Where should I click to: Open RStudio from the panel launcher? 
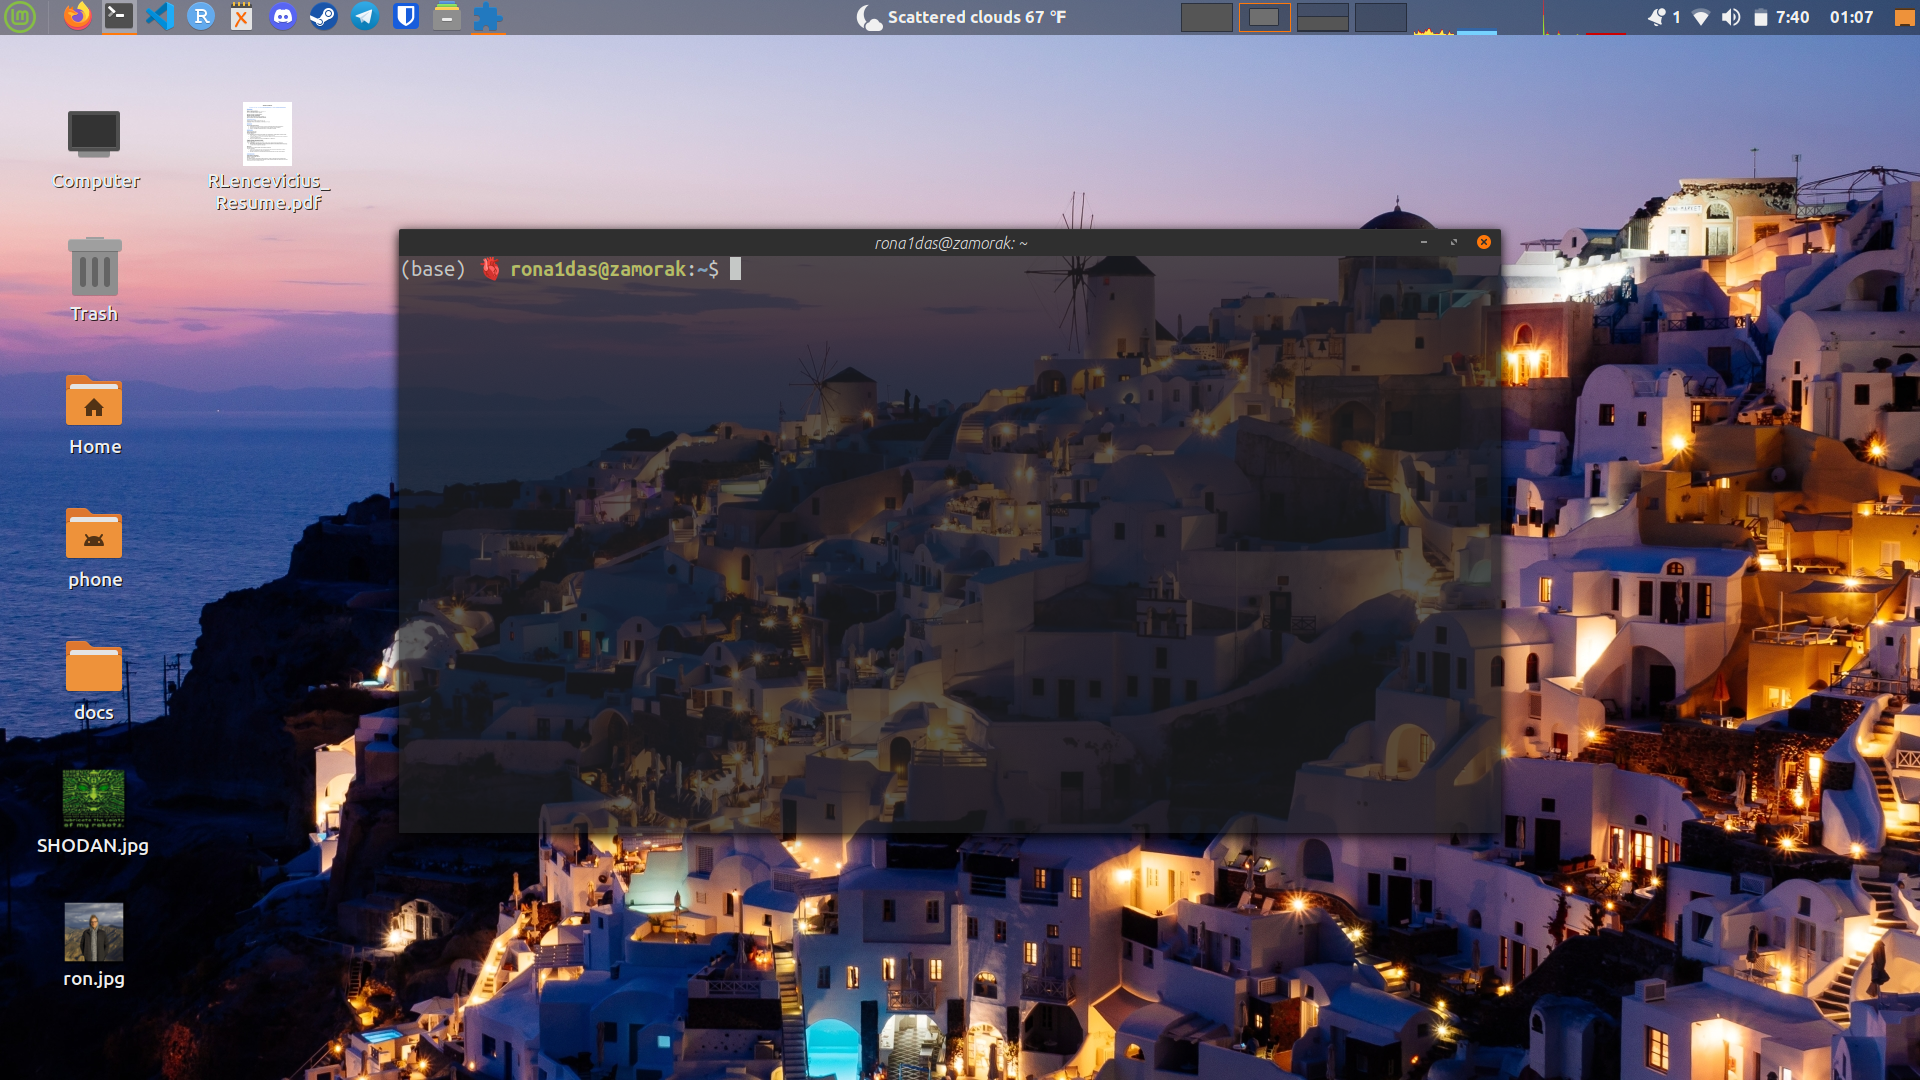201,16
